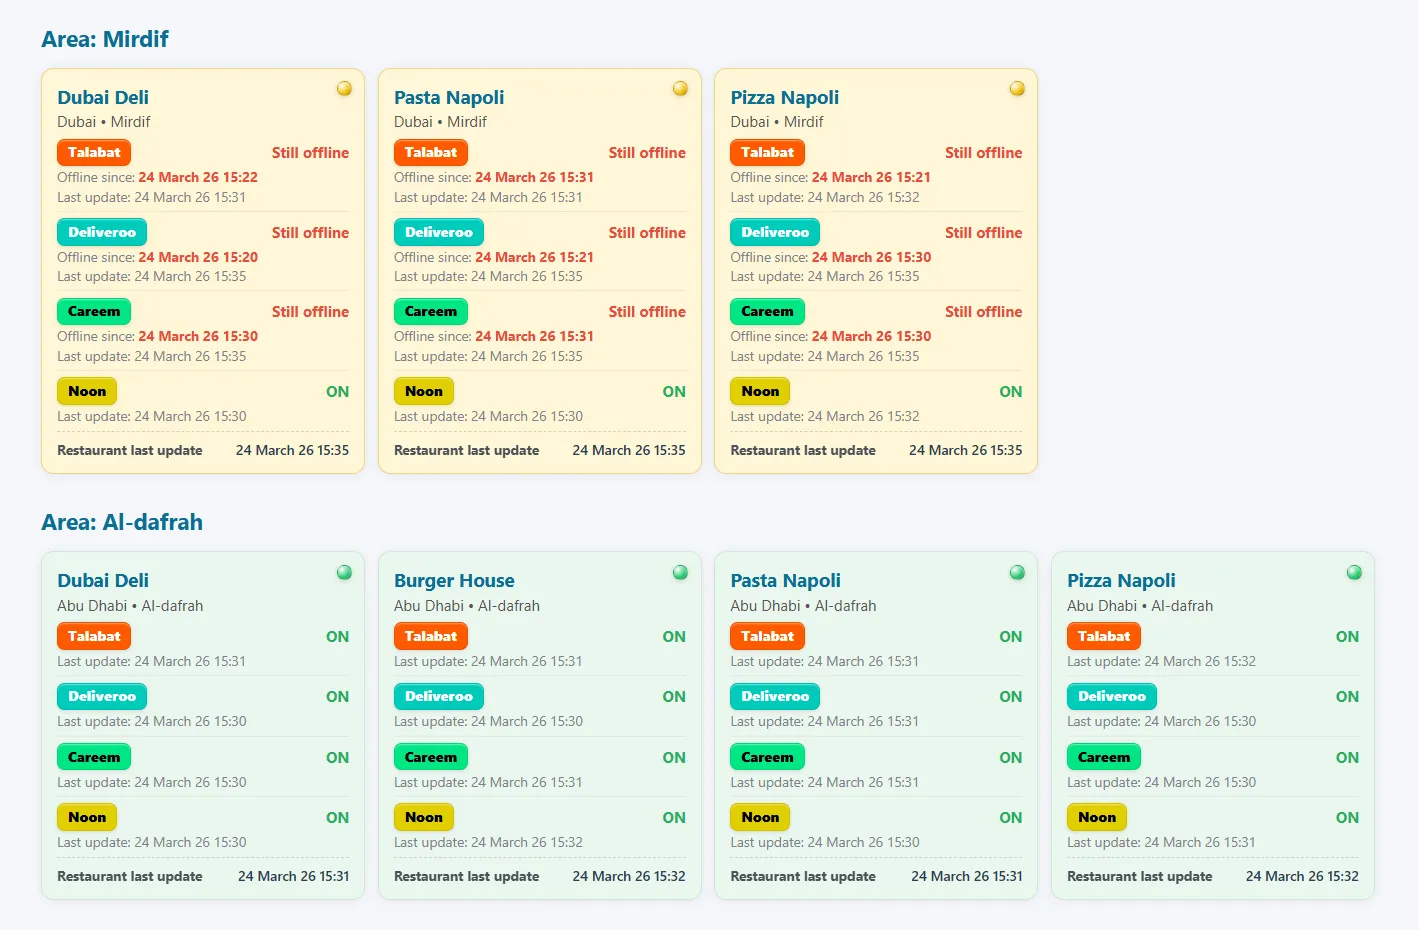This screenshot has height=930, width=1419.
Task: Open the Area: Mirdif section heading
Action: pos(105,39)
